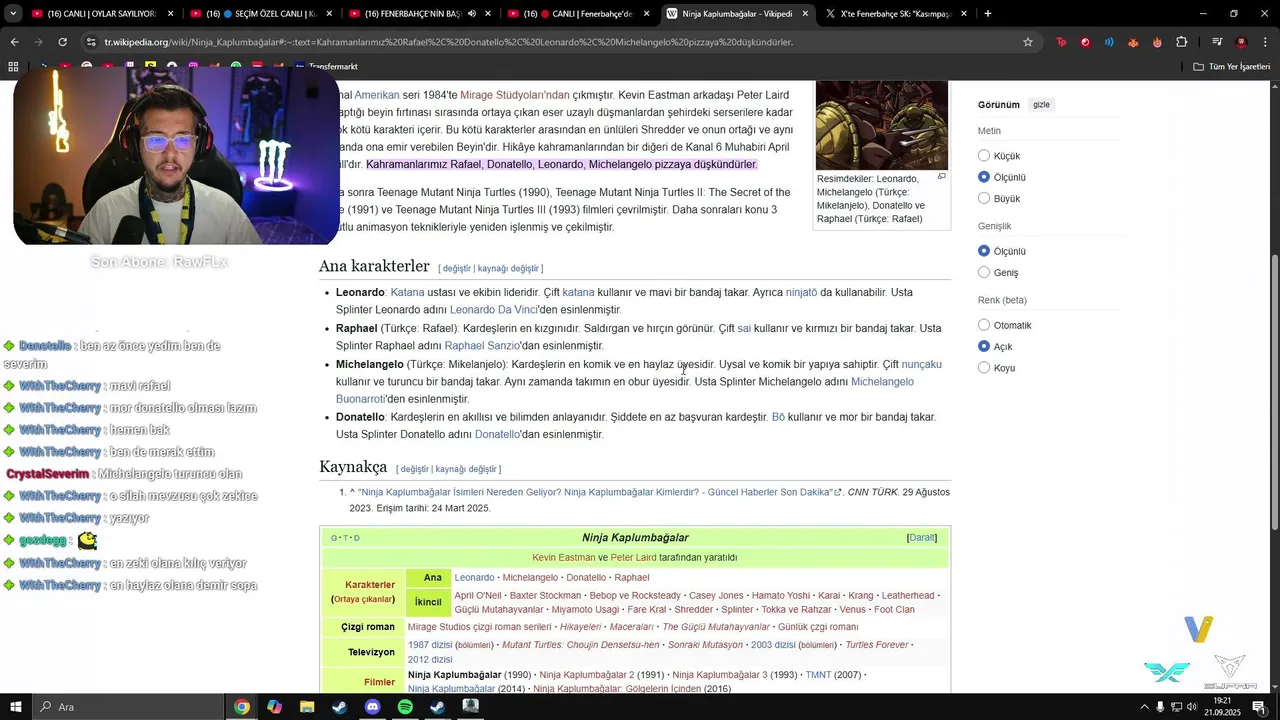Select Ölçünlü under Genişlik
The image size is (1280, 720).
(x=984, y=251)
